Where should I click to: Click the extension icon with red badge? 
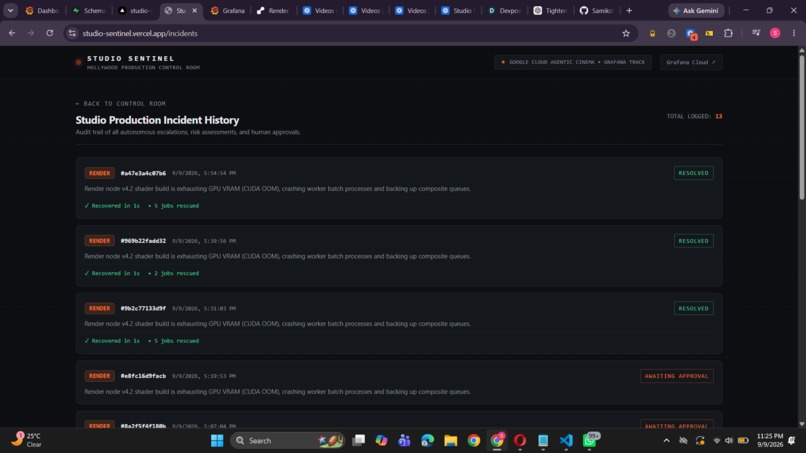(x=691, y=34)
